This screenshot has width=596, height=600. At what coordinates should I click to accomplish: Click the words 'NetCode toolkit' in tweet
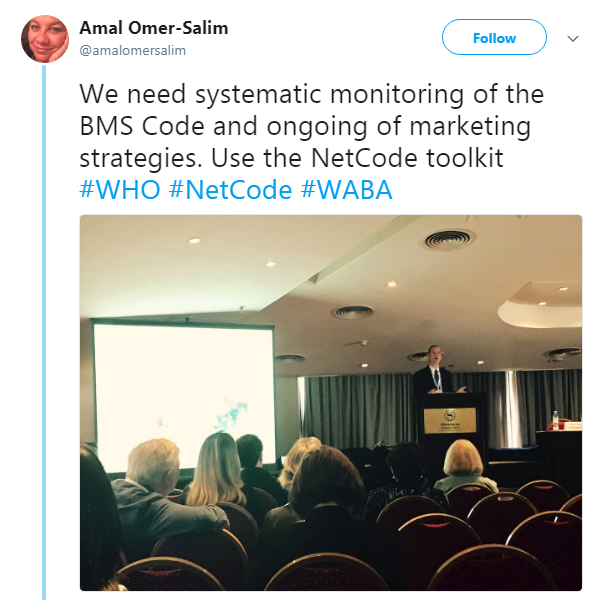pyautogui.click(x=407, y=158)
